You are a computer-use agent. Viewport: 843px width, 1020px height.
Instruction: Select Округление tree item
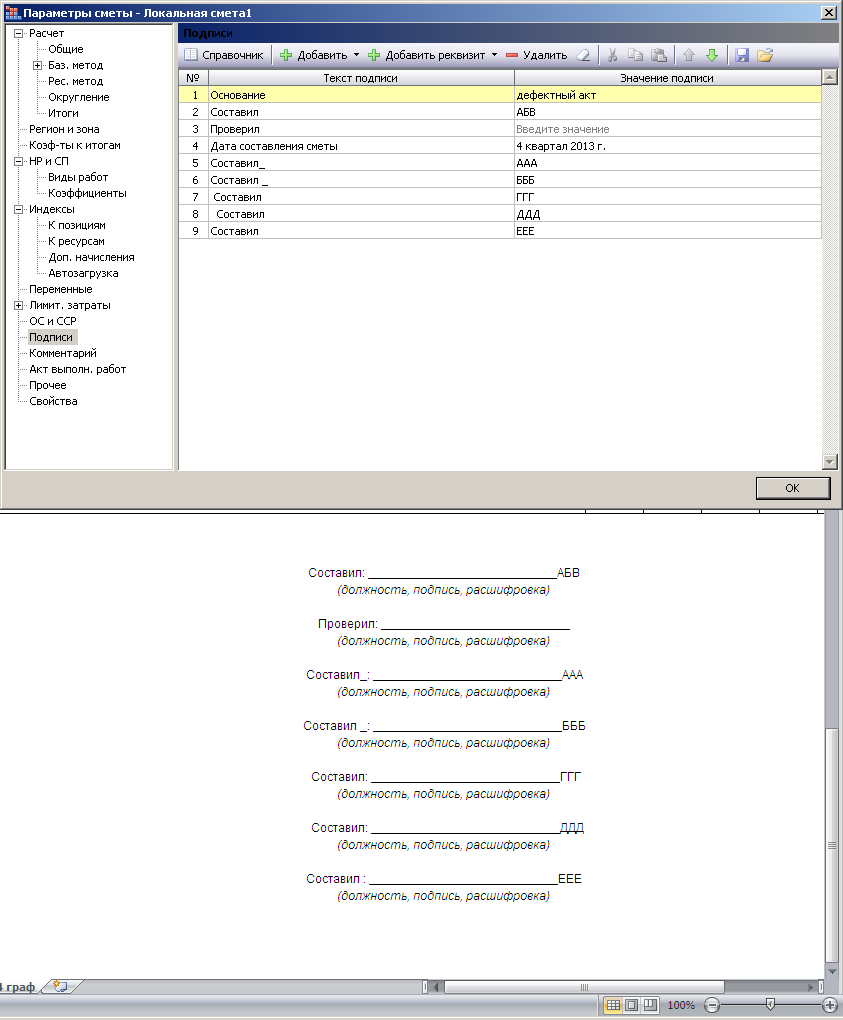tap(79, 97)
